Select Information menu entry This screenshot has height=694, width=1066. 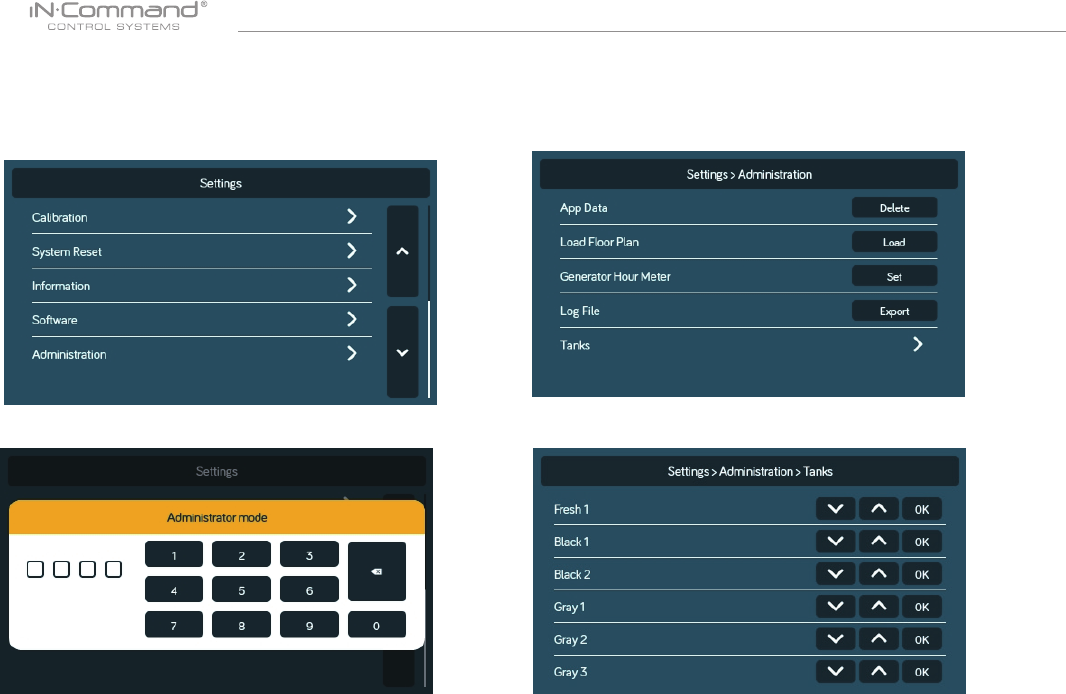[201, 285]
